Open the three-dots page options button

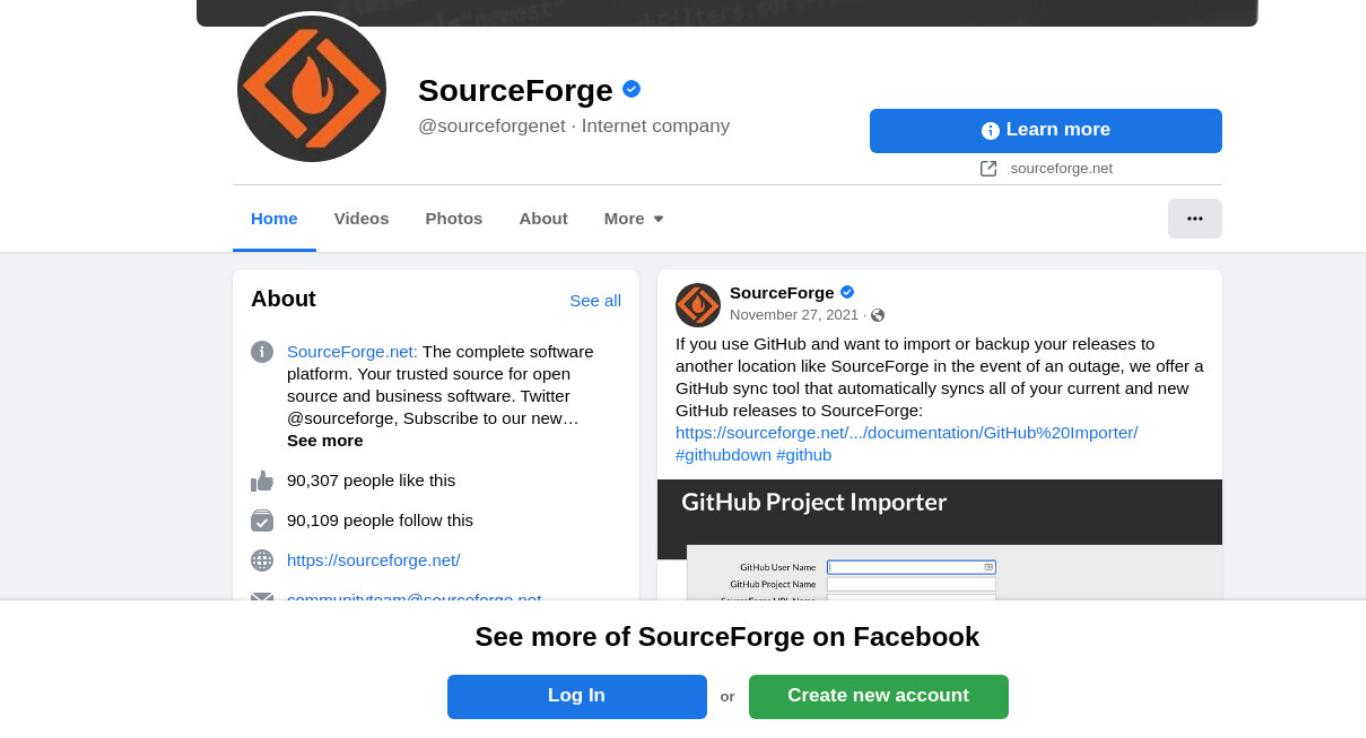tap(1195, 218)
